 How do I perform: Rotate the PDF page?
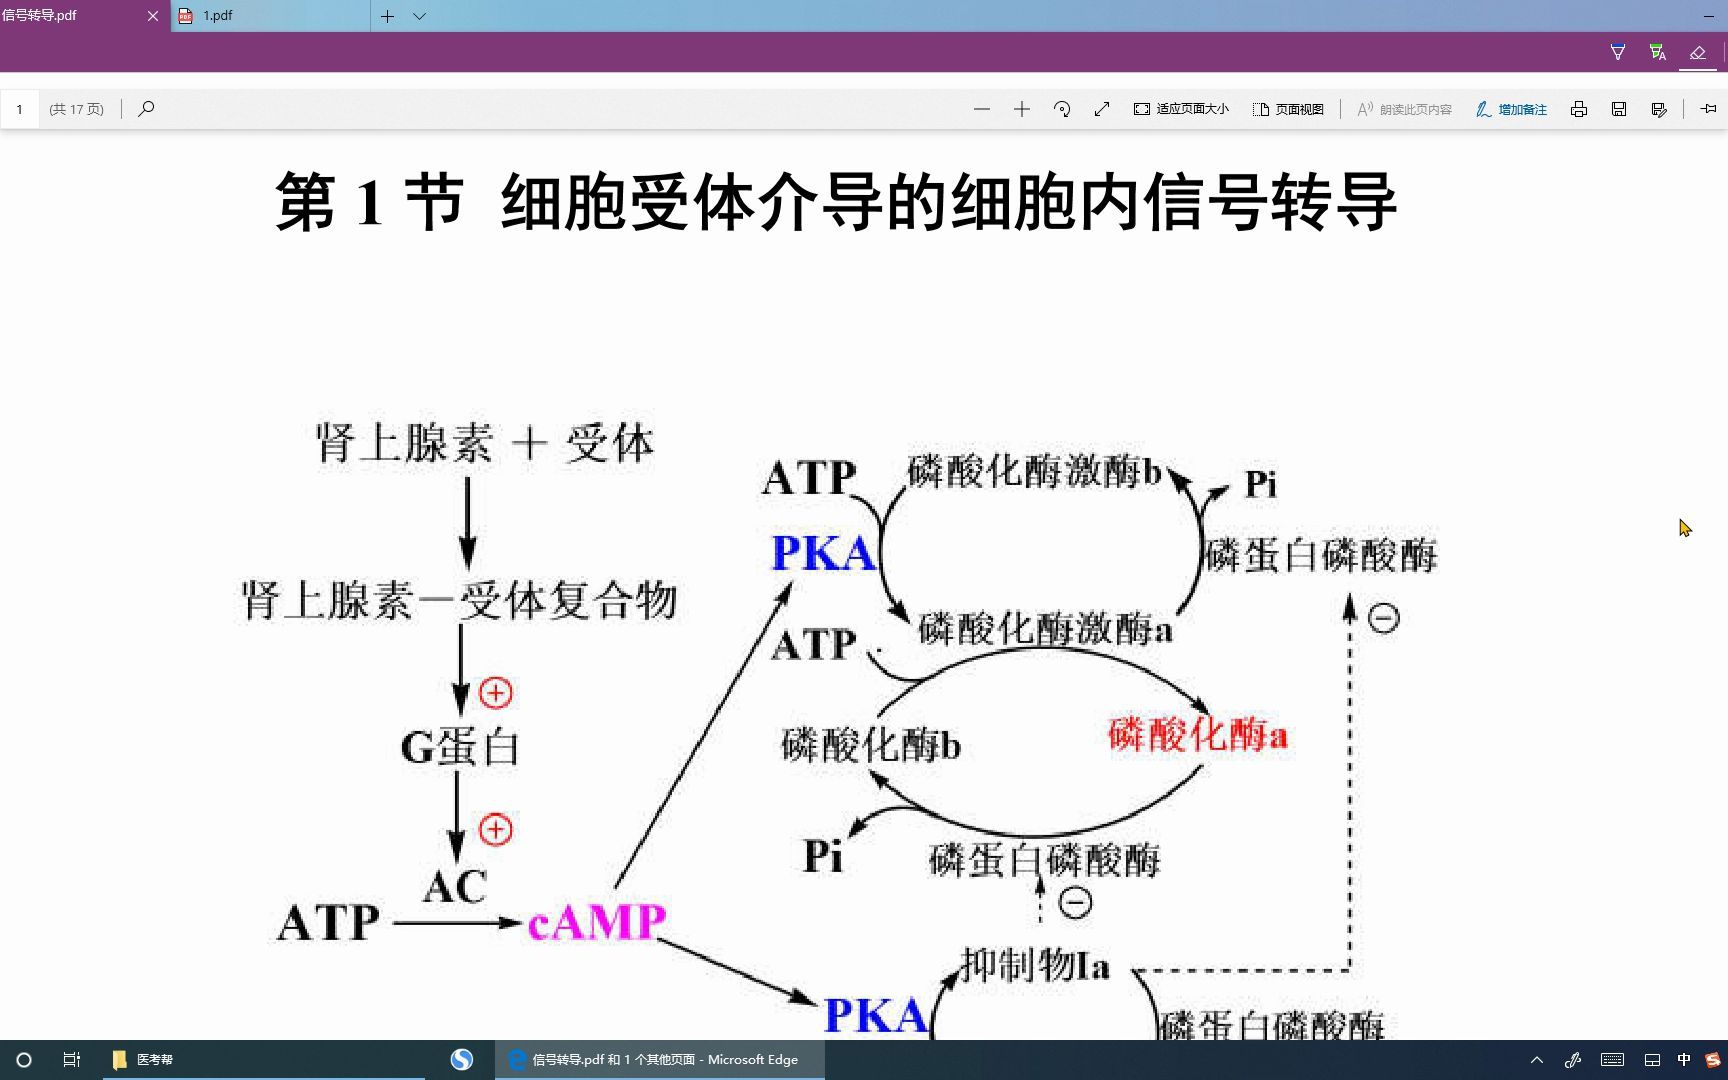(1062, 109)
